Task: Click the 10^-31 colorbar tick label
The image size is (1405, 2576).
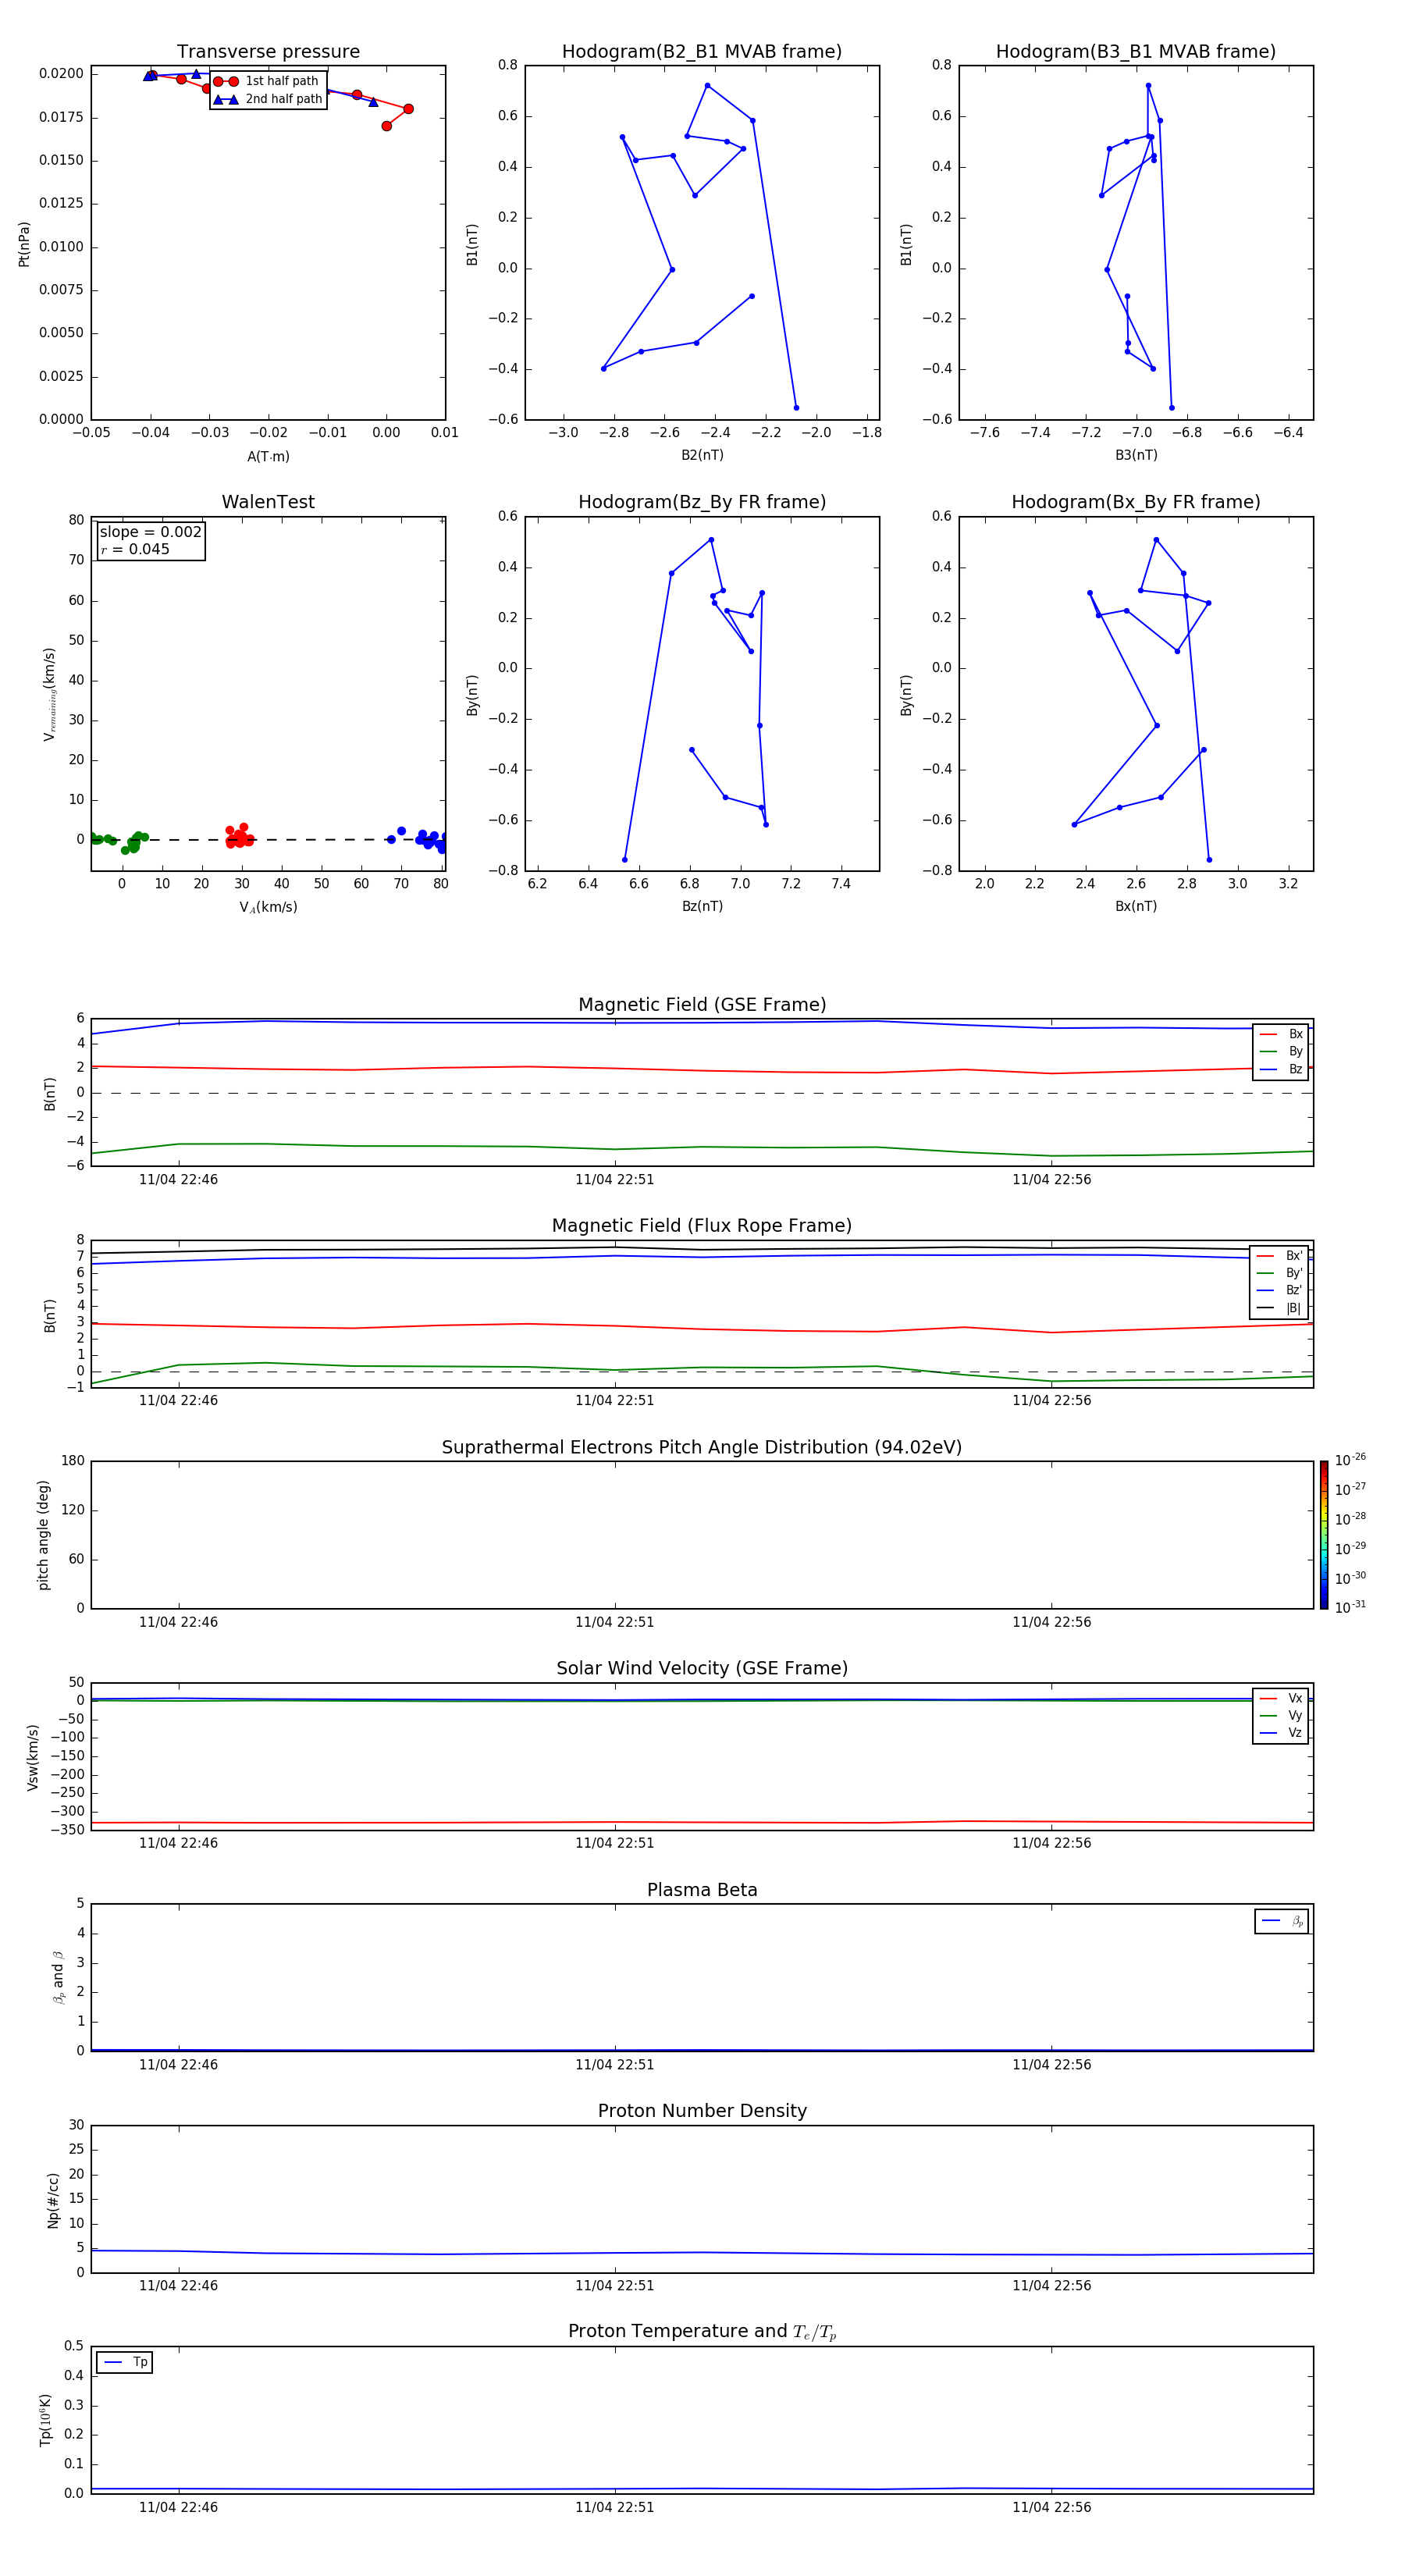Action: click(x=1350, y=1607)
